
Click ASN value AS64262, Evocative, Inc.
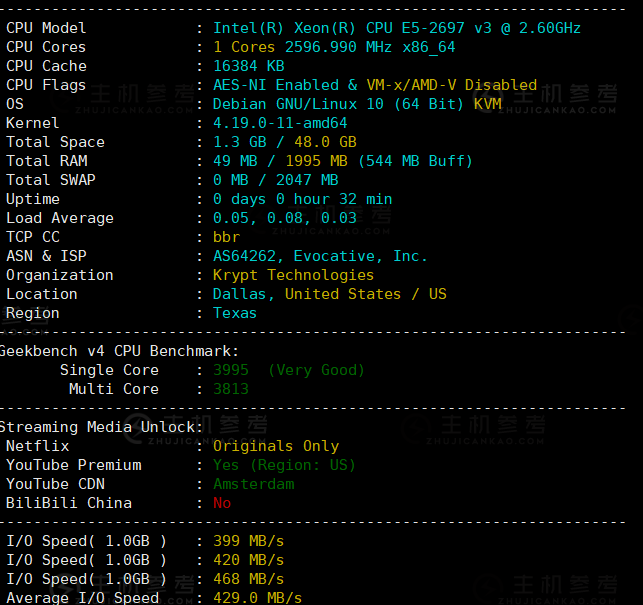(x=320, y=256)
